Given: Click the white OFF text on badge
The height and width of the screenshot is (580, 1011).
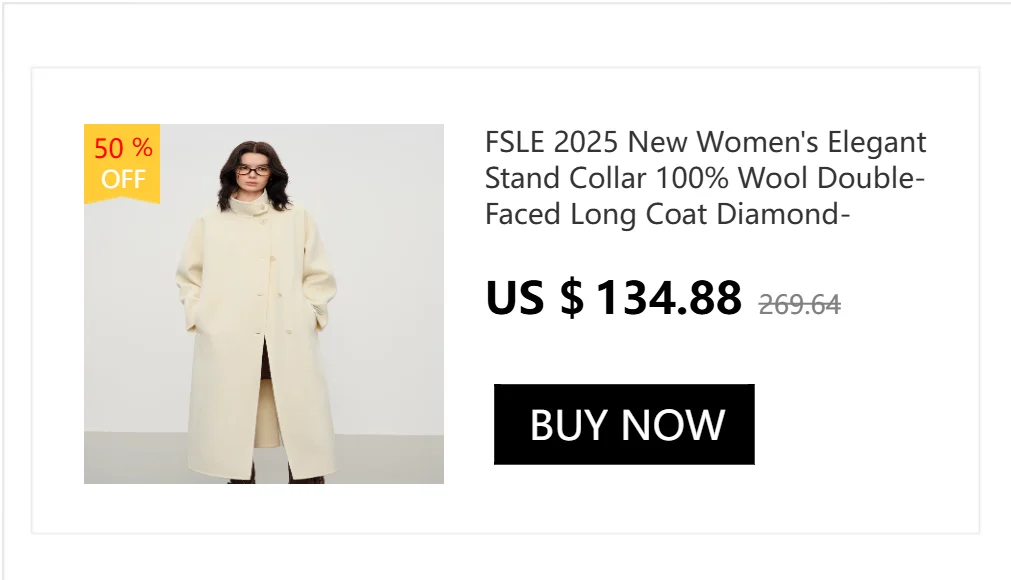Looking at the screenshot, I should click(123, 179).
